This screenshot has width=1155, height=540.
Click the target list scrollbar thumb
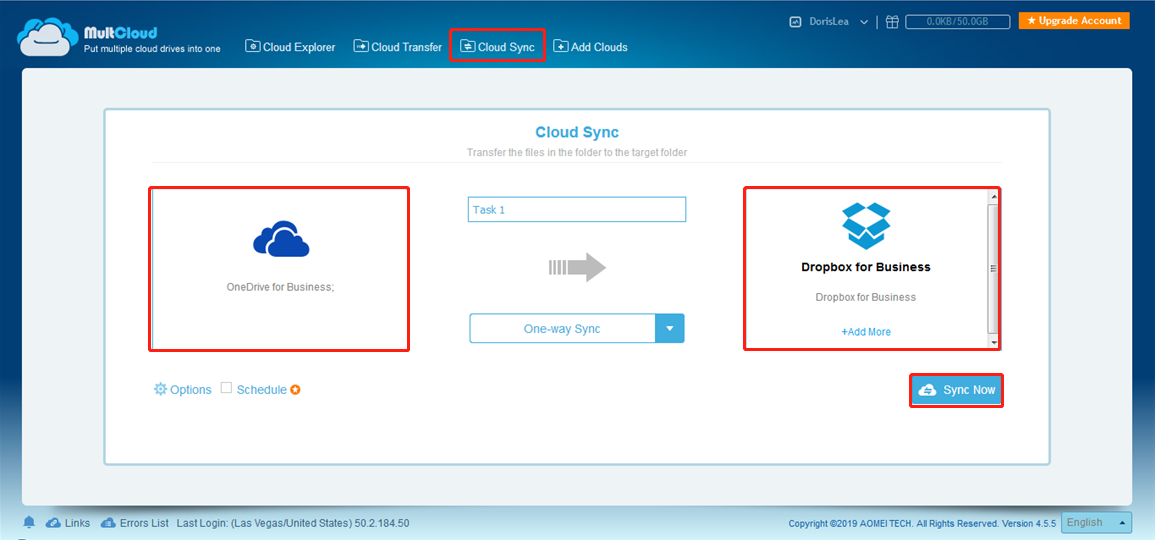click(993, 269)
